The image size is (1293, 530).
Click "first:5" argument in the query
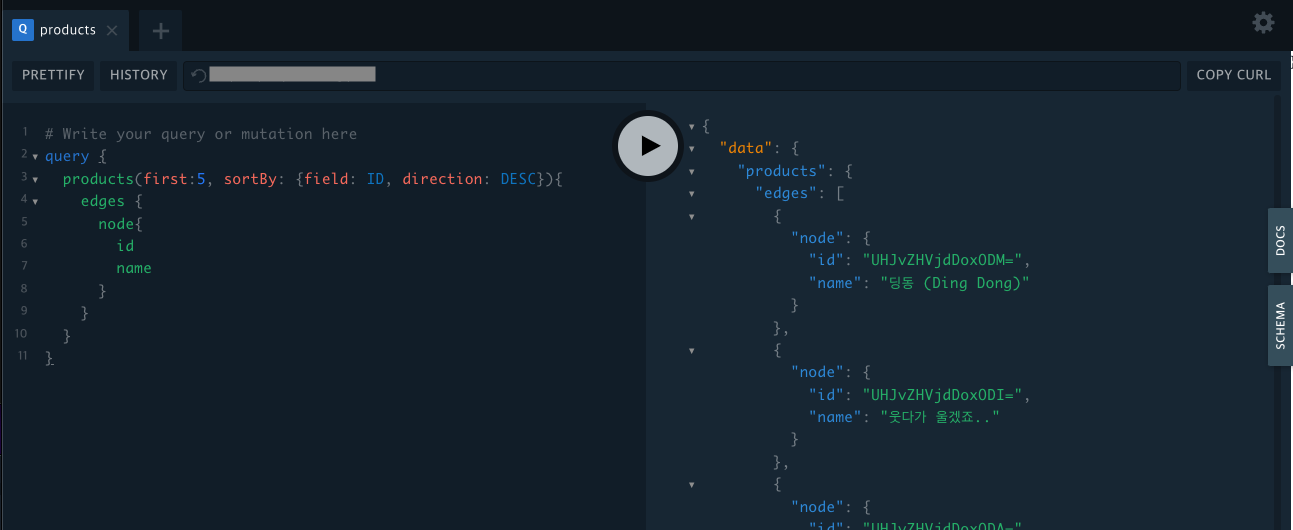[x=175, y=179]
